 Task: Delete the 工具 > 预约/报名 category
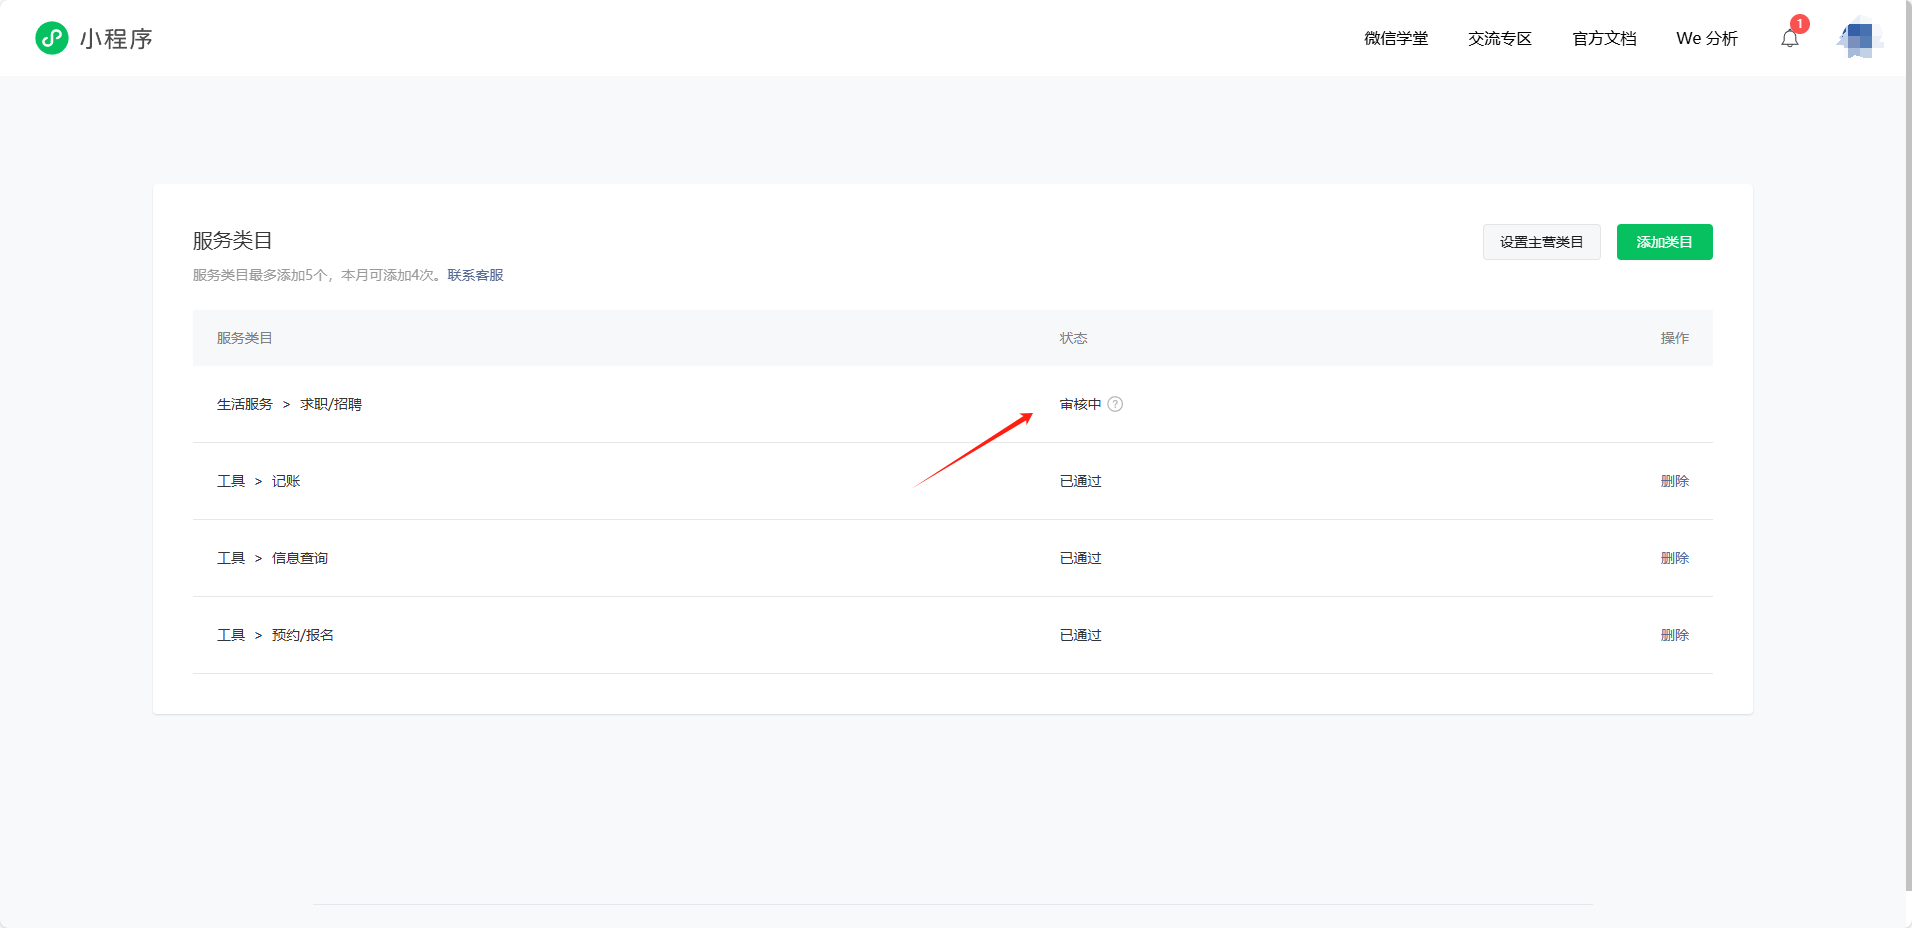[1674, 635]
